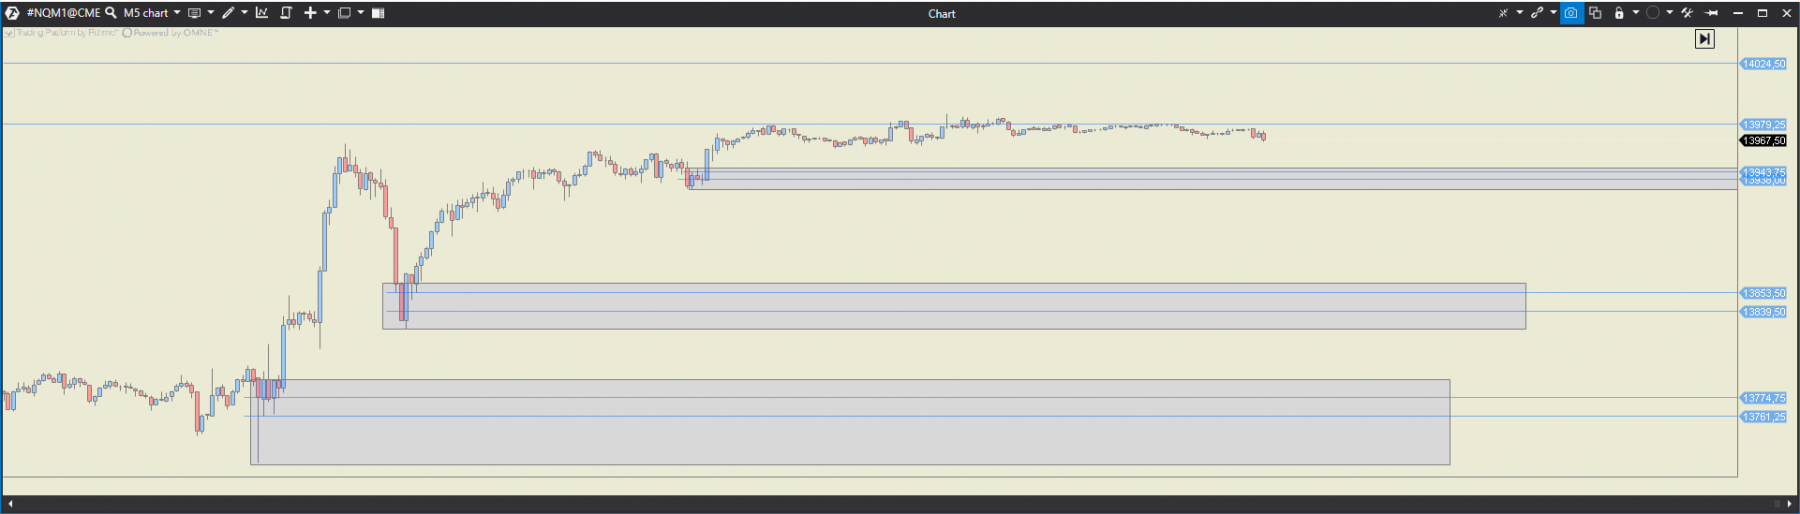Click the chart template/comment icon
Screen dimensions: 1800x514
[x=195, y=13]
